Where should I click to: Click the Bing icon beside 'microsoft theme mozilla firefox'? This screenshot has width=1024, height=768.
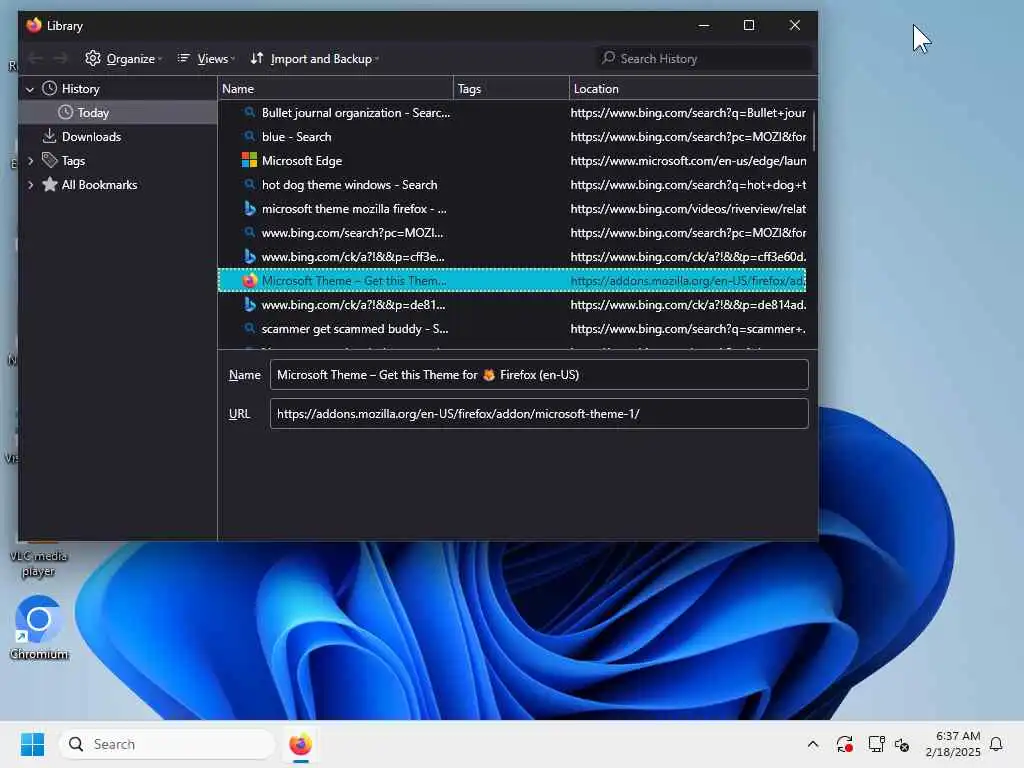[249, 208]
